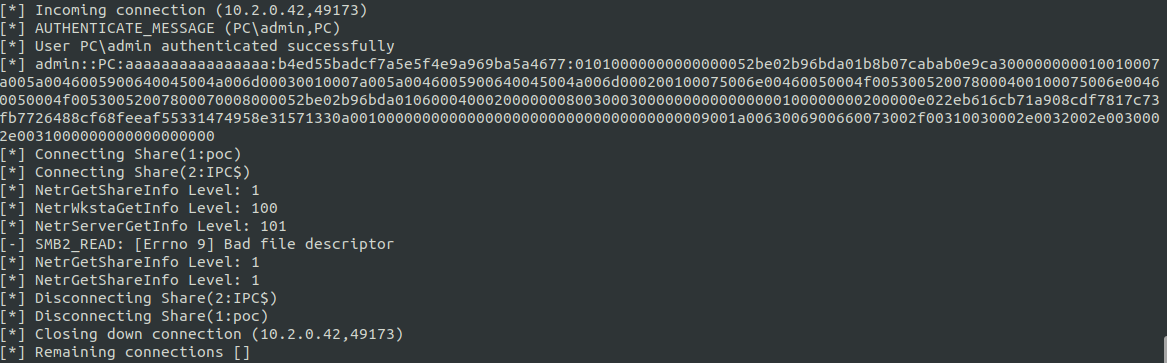1167x363 pixels.
Task: Click Disconnecting Share(2:IPC$) line
Action: (x=138, y=298)
